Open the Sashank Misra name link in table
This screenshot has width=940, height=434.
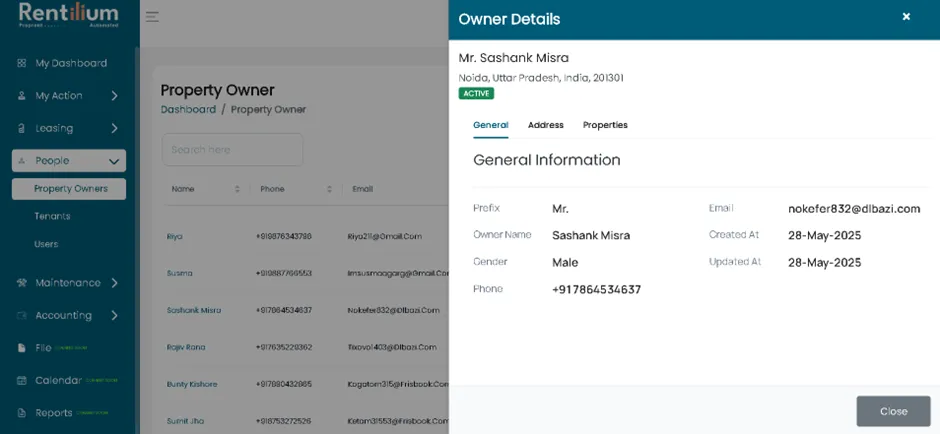(x=194, y=311)
